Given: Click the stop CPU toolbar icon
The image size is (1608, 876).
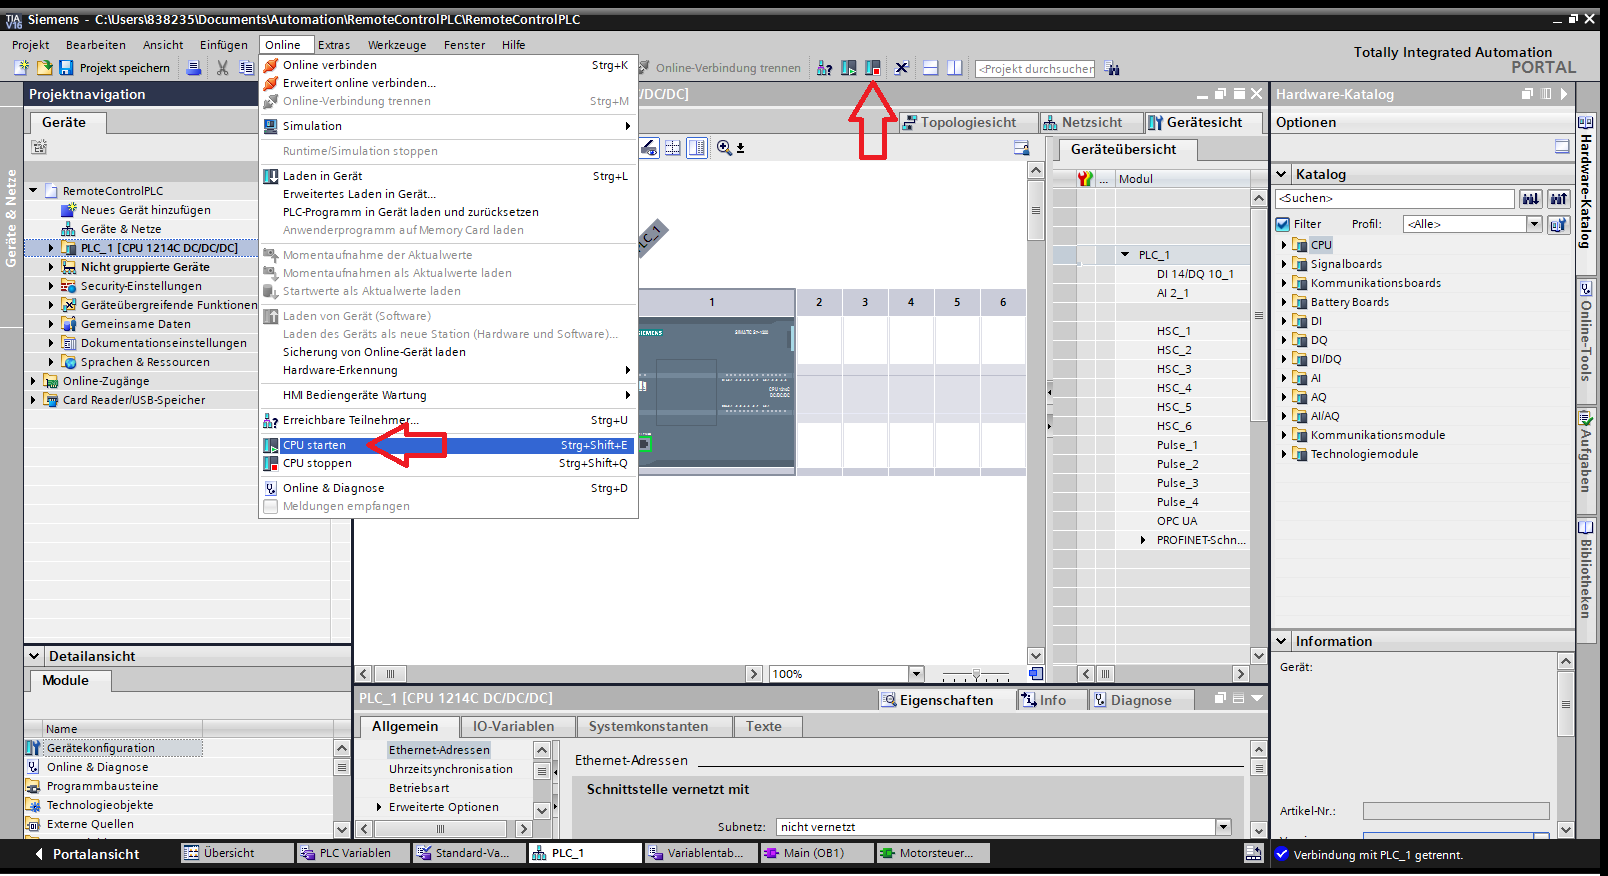Looking at the screenshot, I should [x=873, y=68].
